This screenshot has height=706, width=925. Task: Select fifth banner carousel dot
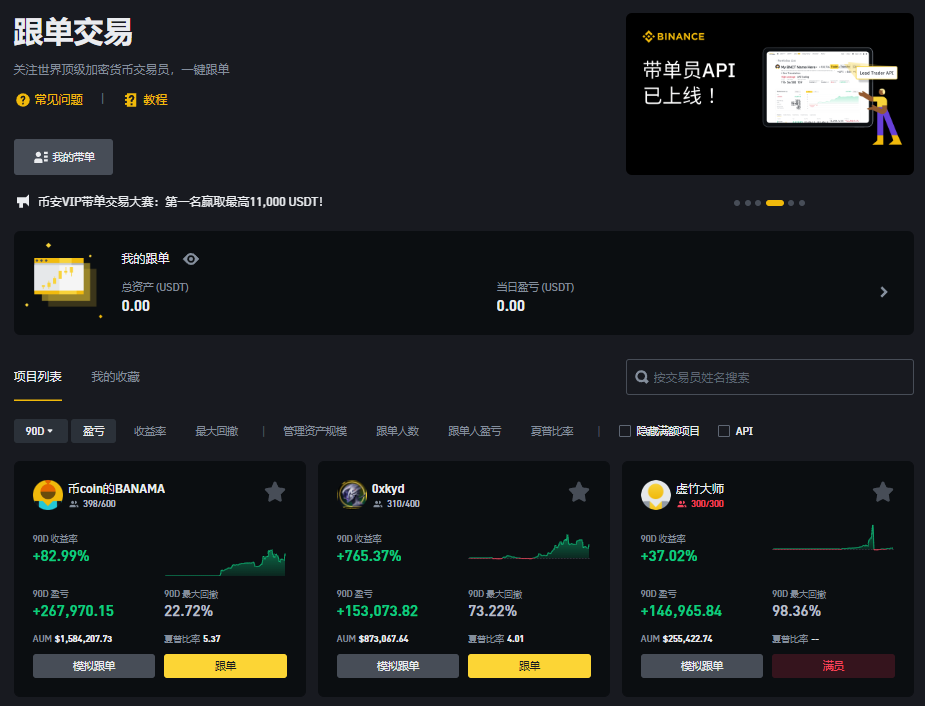(x=791, y=203)
